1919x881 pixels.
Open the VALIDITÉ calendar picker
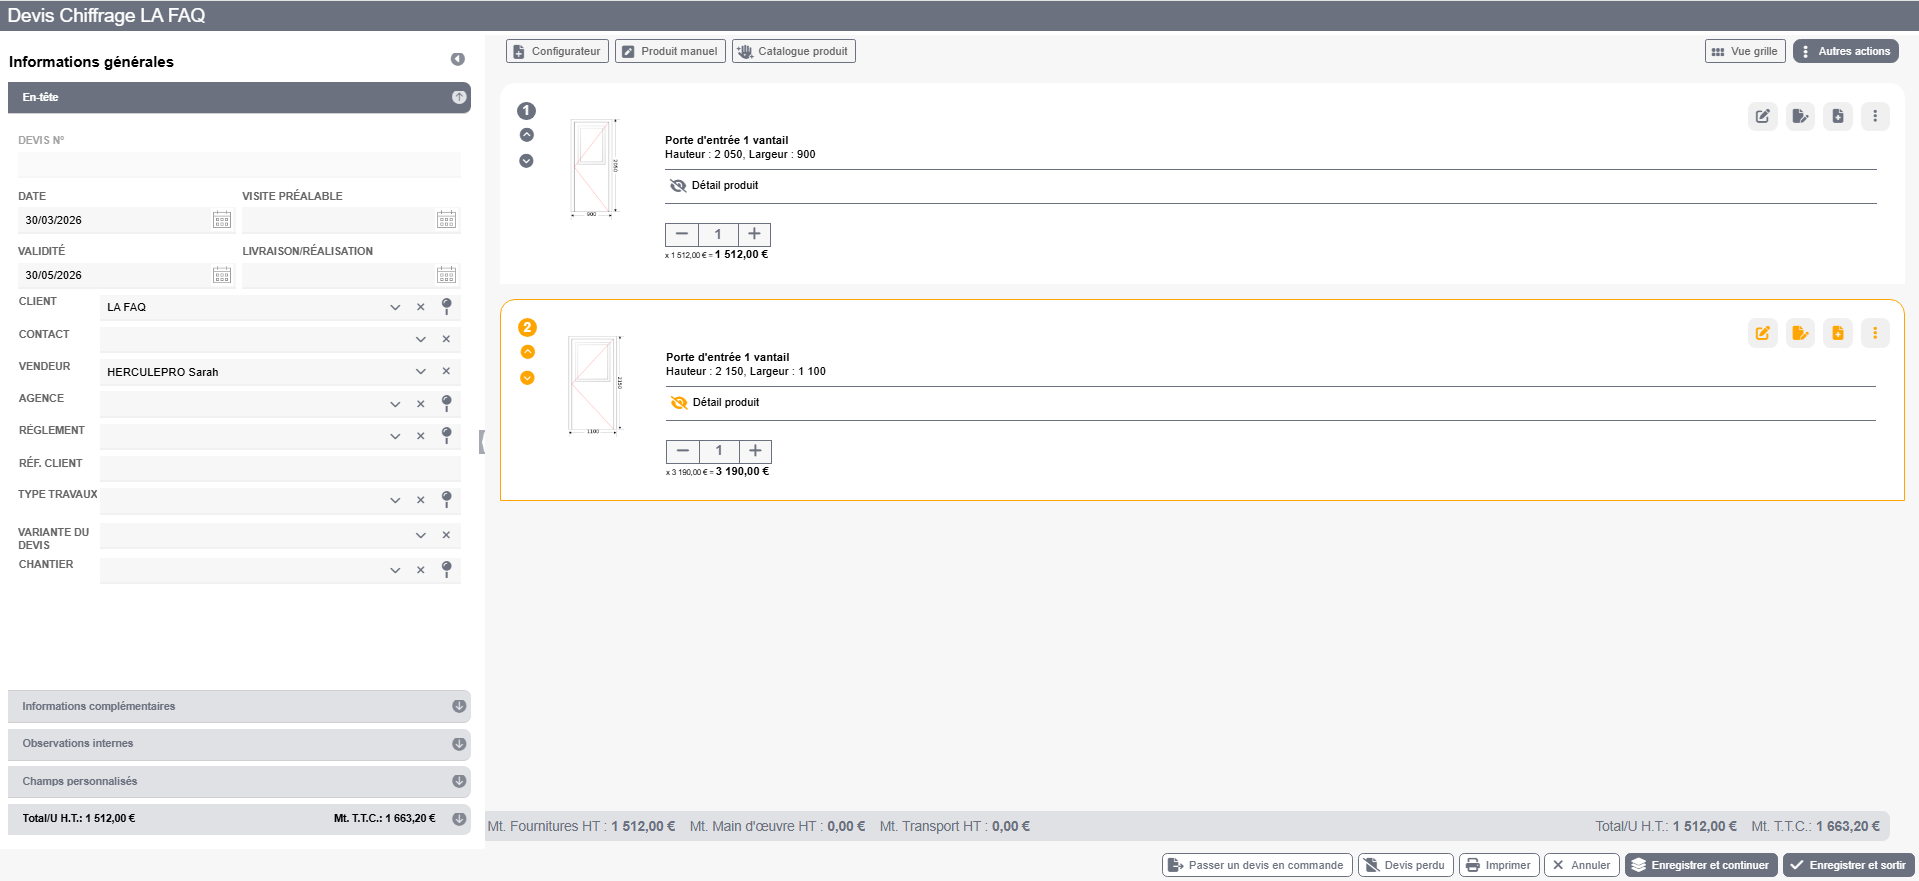point(222,275)
